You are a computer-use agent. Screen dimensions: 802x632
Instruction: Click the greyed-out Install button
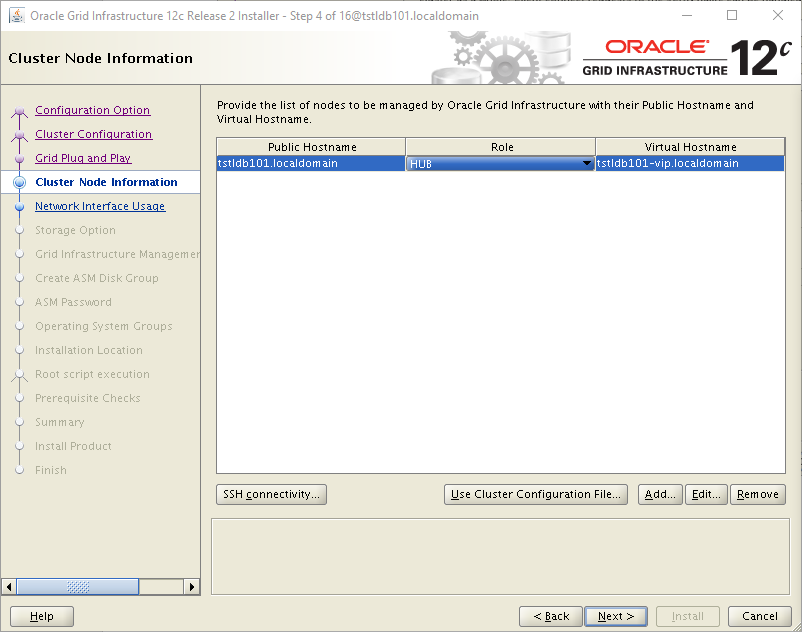688,616
